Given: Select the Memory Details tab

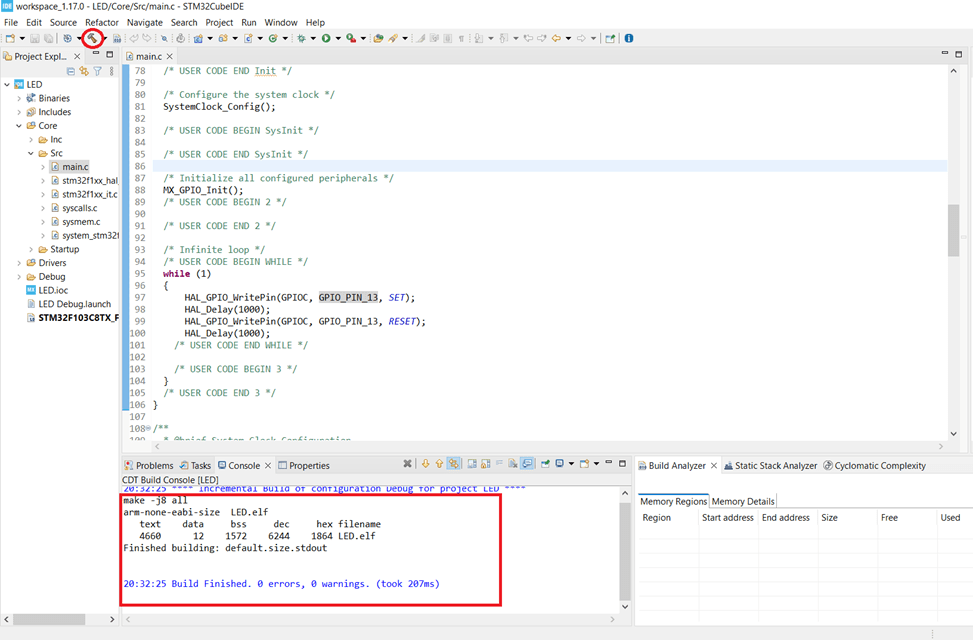Looking at the screenshot, I should pos(743,501).
